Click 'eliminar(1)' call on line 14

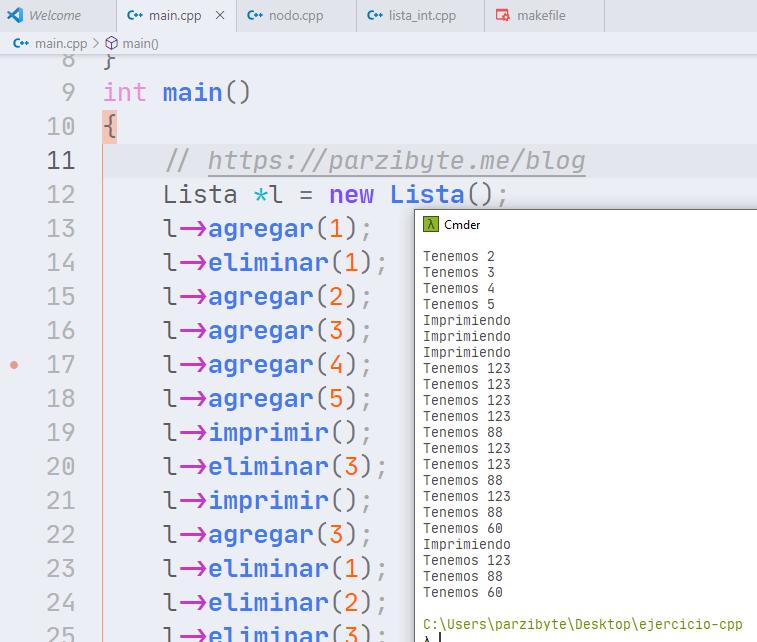coord(290,263)
